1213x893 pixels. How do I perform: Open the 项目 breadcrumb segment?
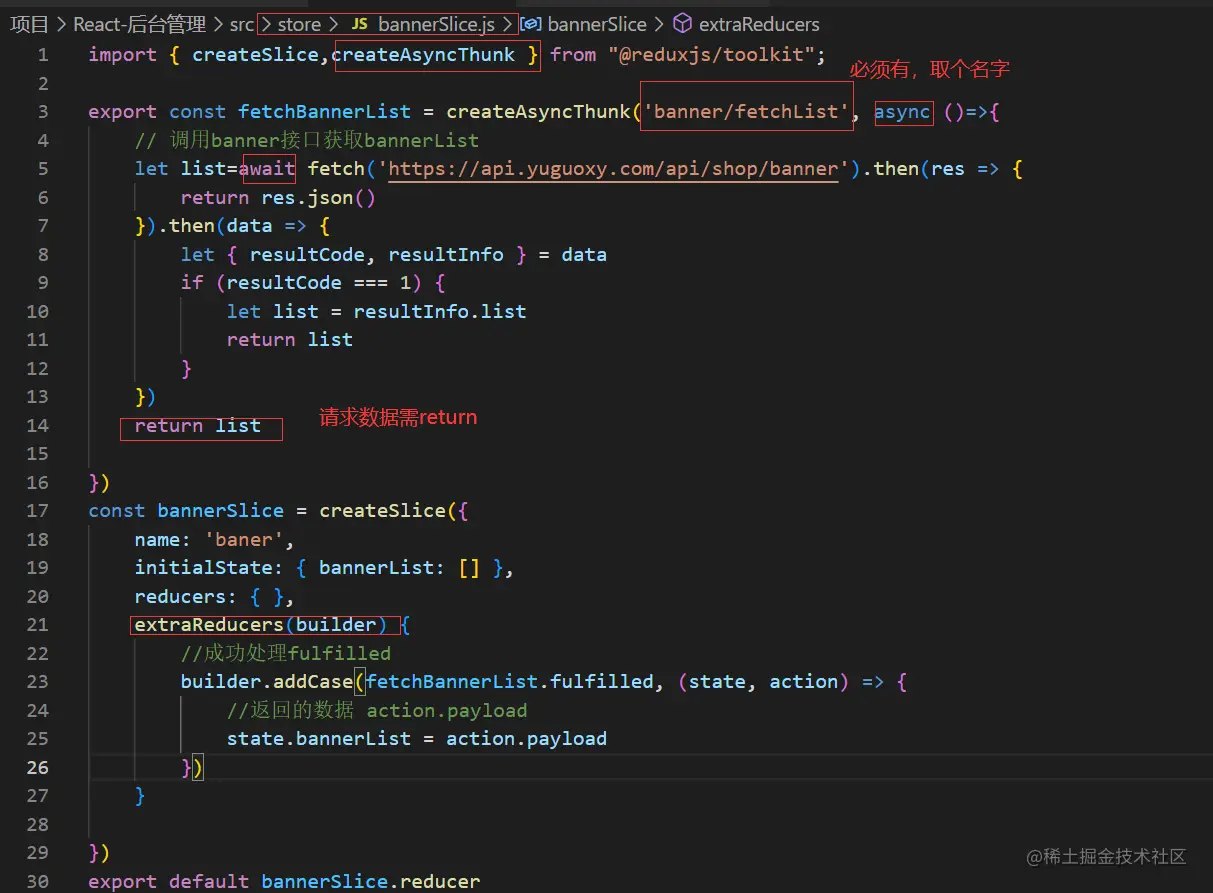click(x=29, y=24)
